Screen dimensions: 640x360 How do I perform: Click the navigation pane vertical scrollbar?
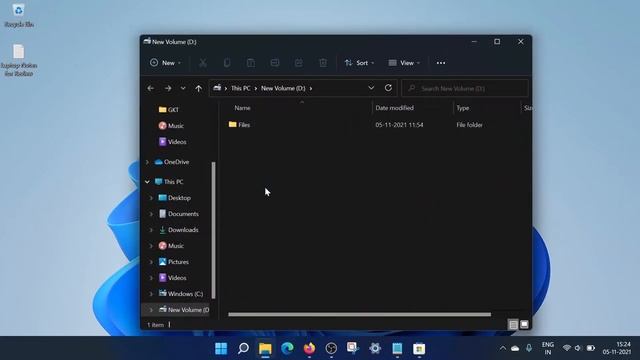click(213, 230)
